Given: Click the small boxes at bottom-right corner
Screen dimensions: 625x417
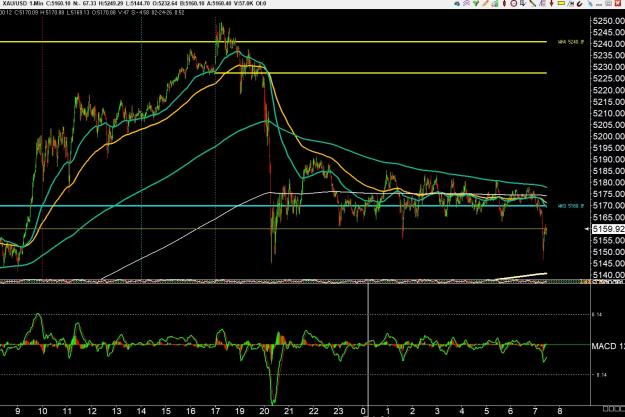Looking at the screenshot, I should pyautogui.click(x=613, y=409).
